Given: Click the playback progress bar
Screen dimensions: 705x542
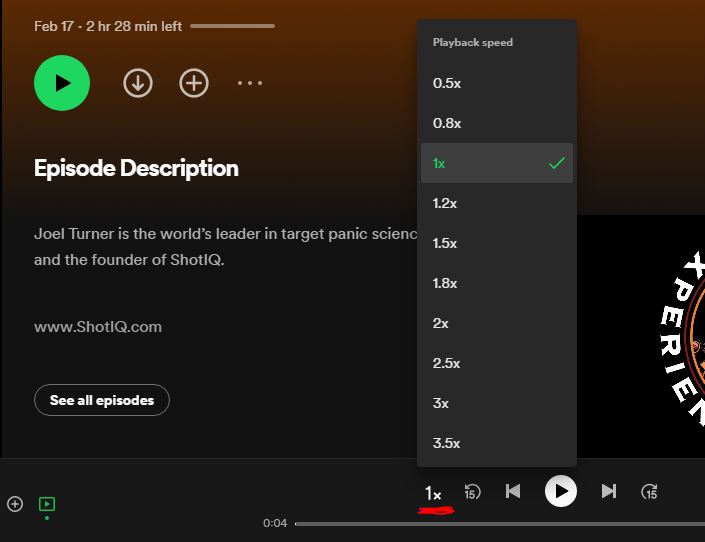Looking at the screenshot, I should (500, 524).
